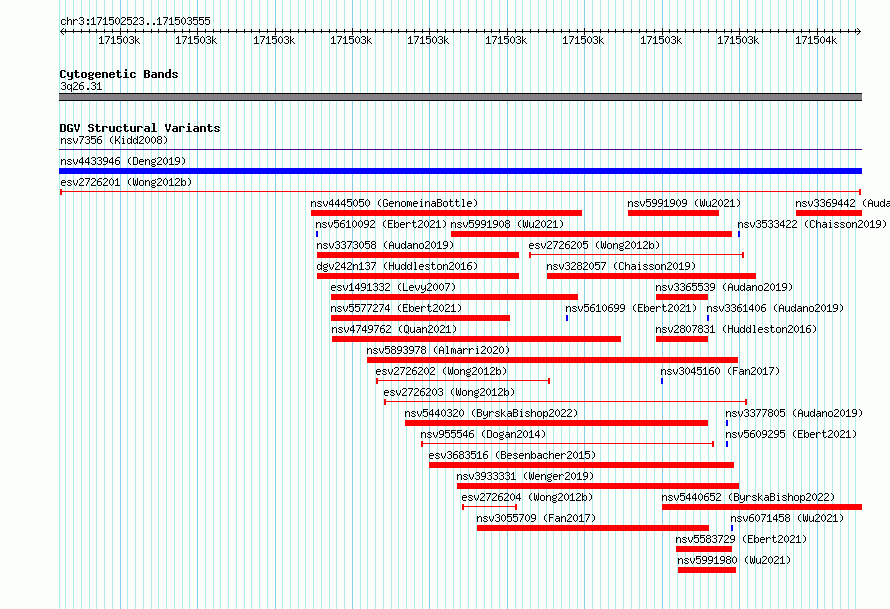Open nsv5991980 (Wu2021) label

pos(734,560)
